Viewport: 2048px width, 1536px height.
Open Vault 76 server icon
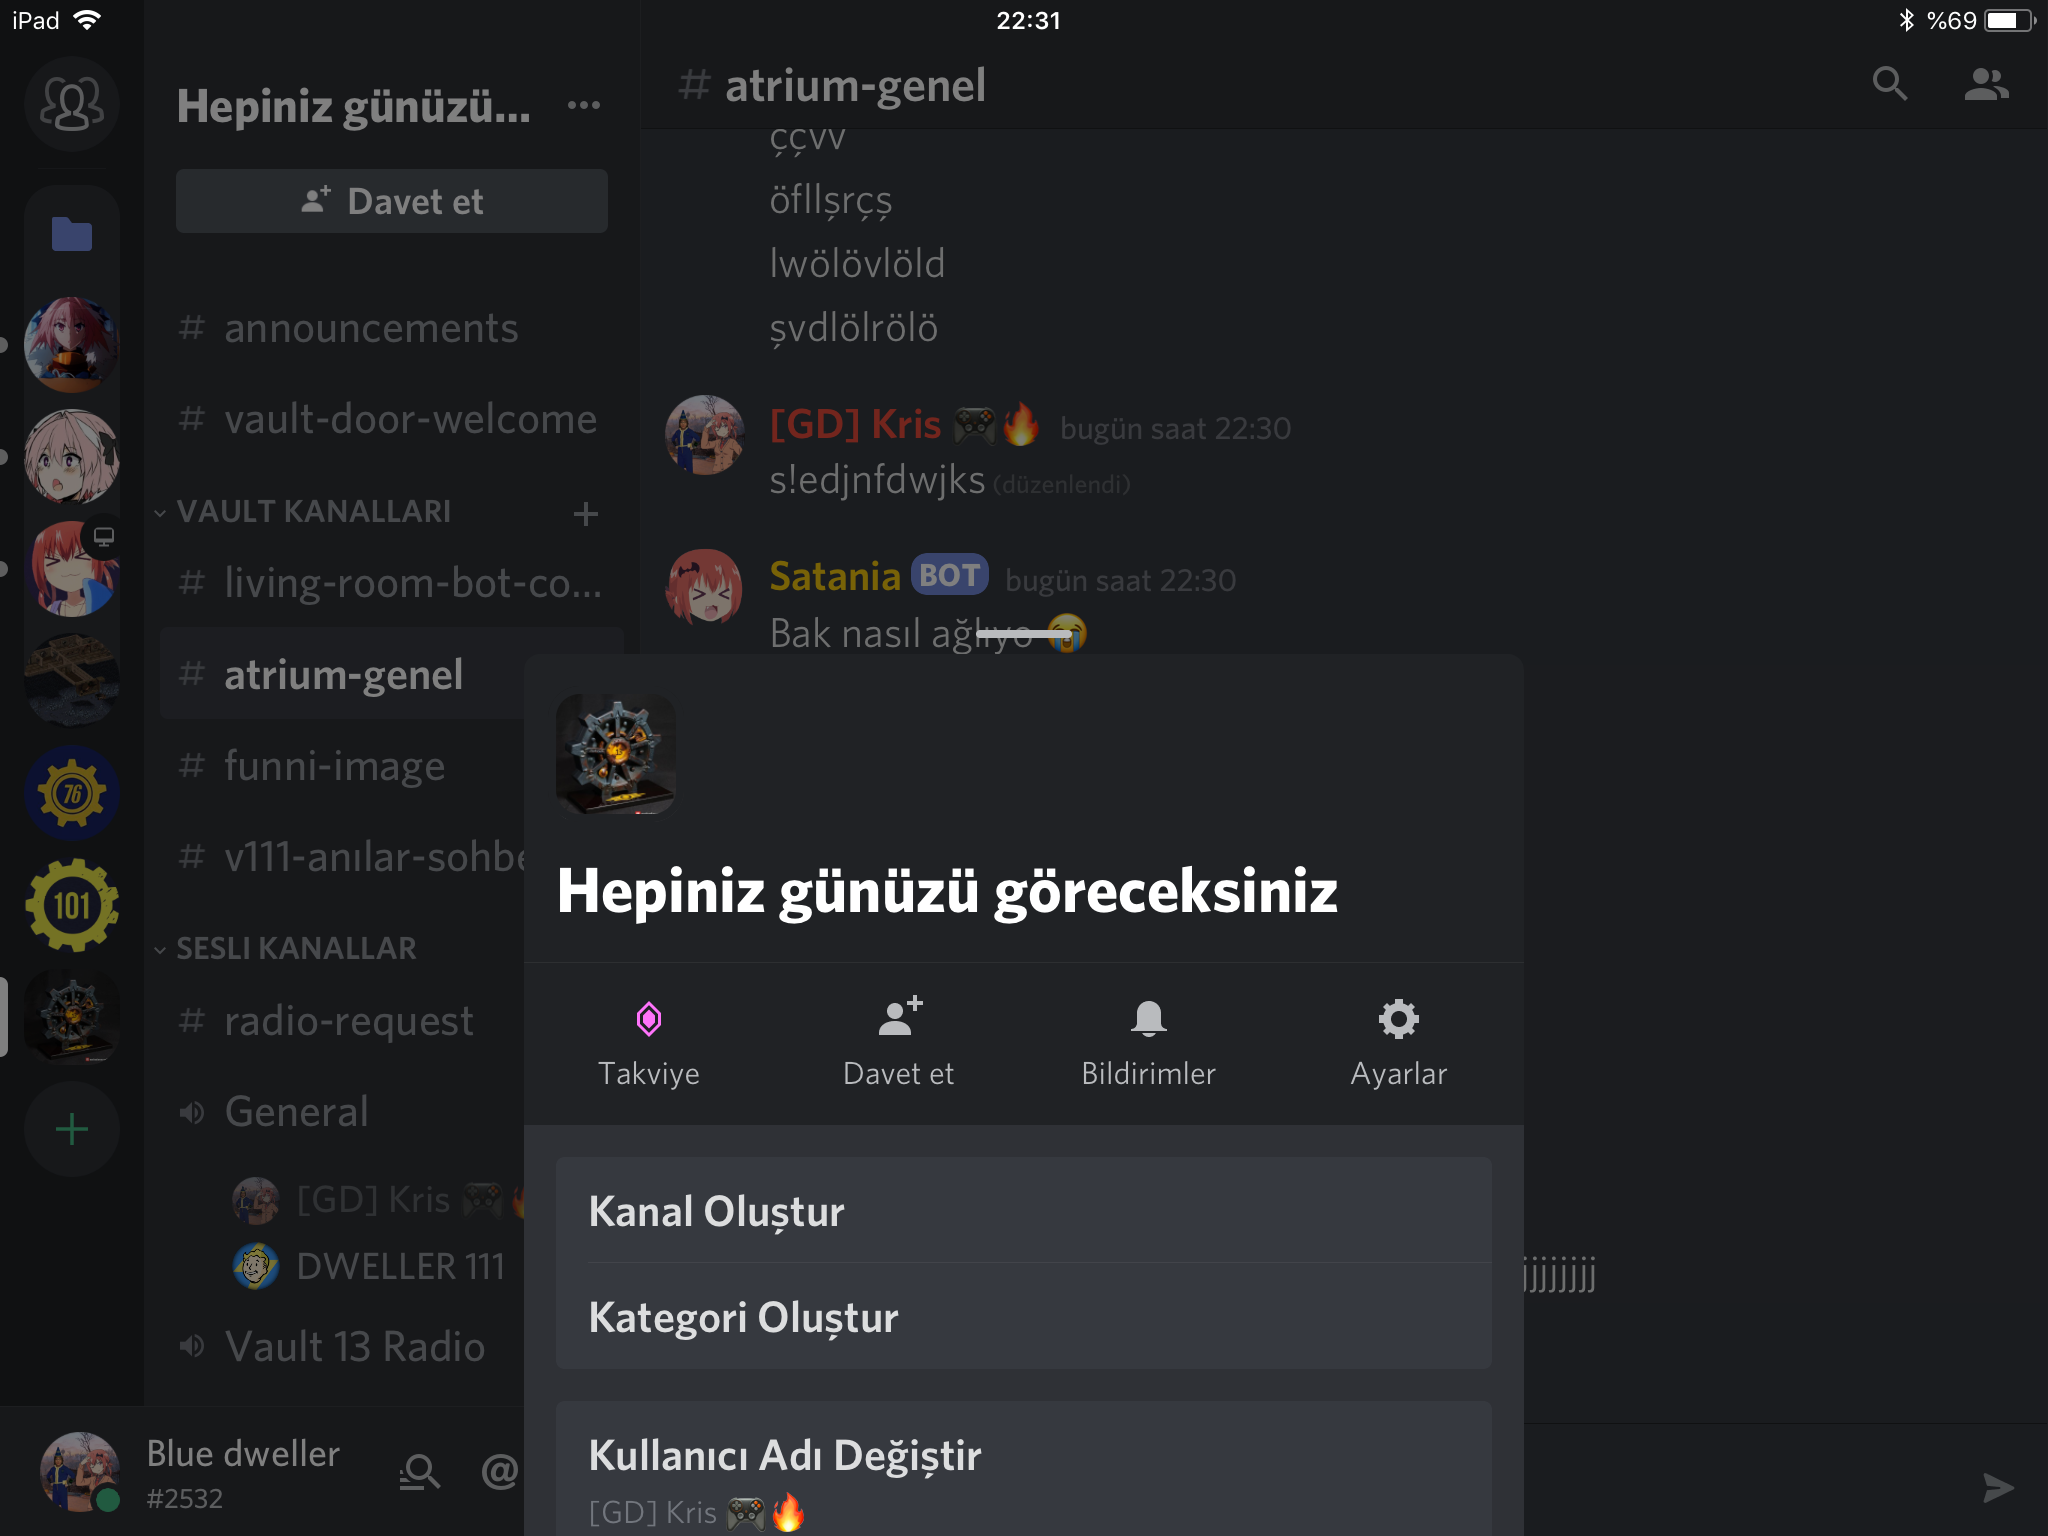coord(71,793)
